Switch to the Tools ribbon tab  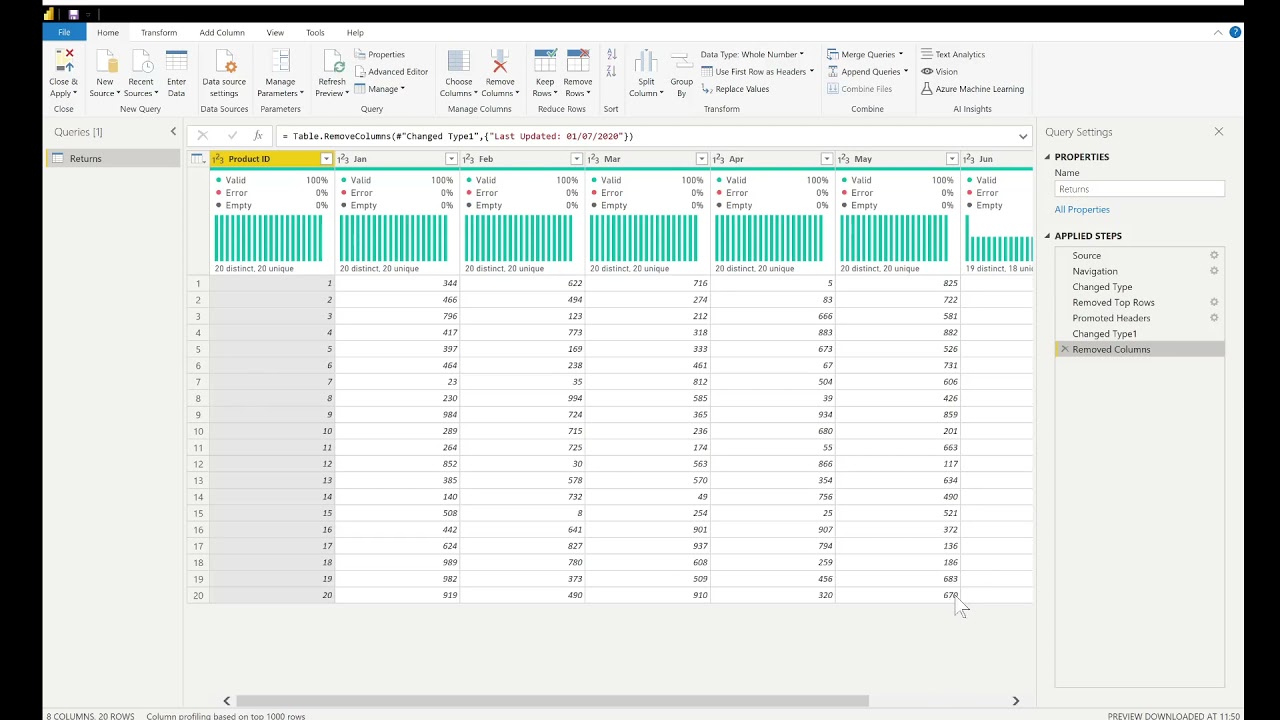(x=315, y=32)
